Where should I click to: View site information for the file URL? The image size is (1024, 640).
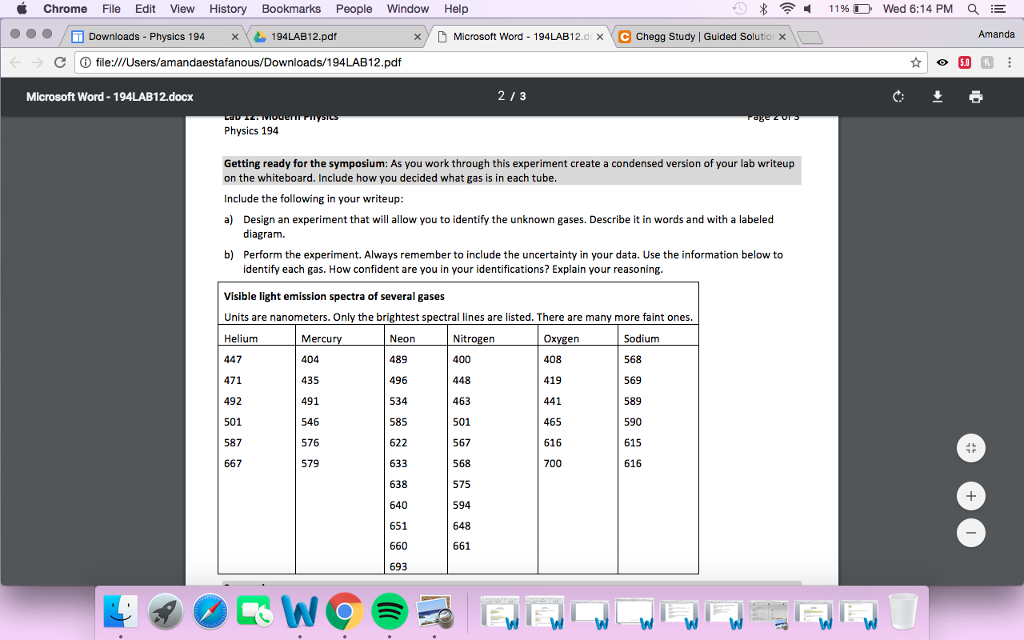(85, 63)
